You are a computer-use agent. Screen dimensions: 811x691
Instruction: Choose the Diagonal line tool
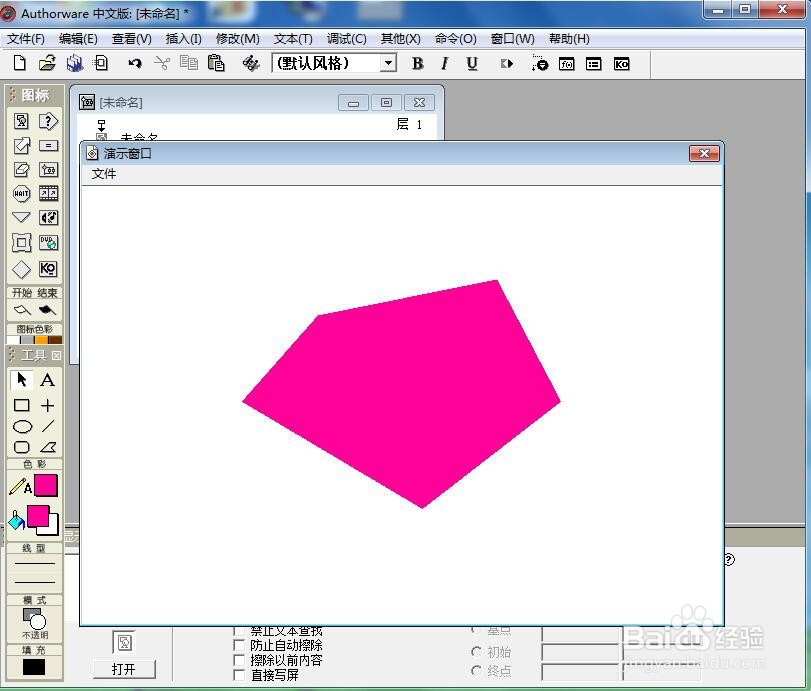pyautogui.click(x=48, y=426)
